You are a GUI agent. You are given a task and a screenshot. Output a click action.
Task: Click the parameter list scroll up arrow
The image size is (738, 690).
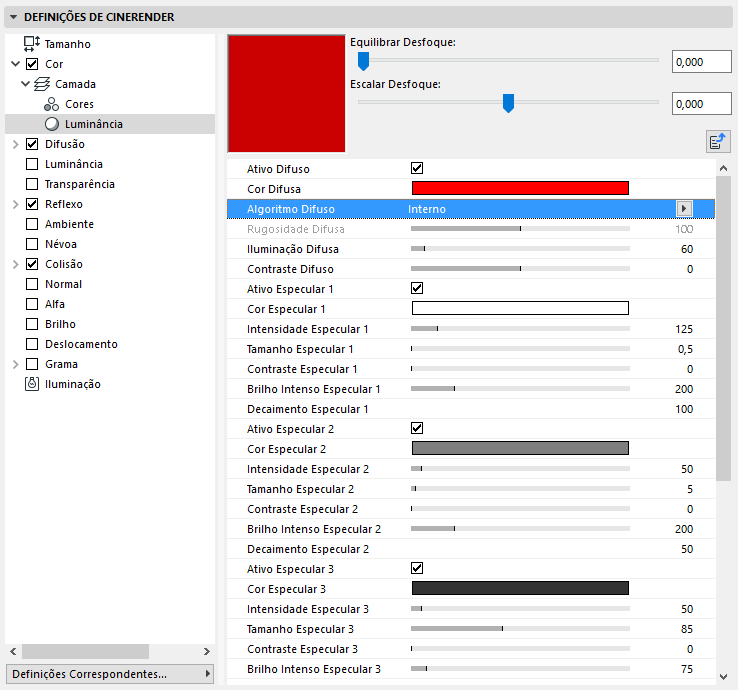point(723,168)
